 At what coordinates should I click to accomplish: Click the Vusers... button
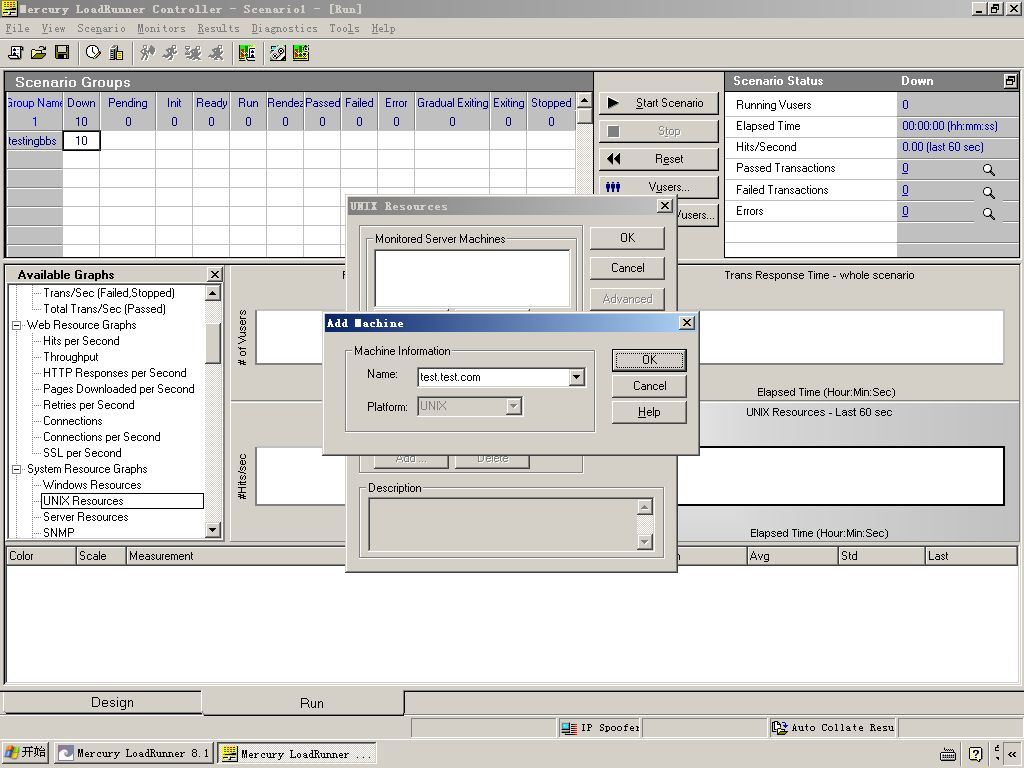tap(658, 187)
